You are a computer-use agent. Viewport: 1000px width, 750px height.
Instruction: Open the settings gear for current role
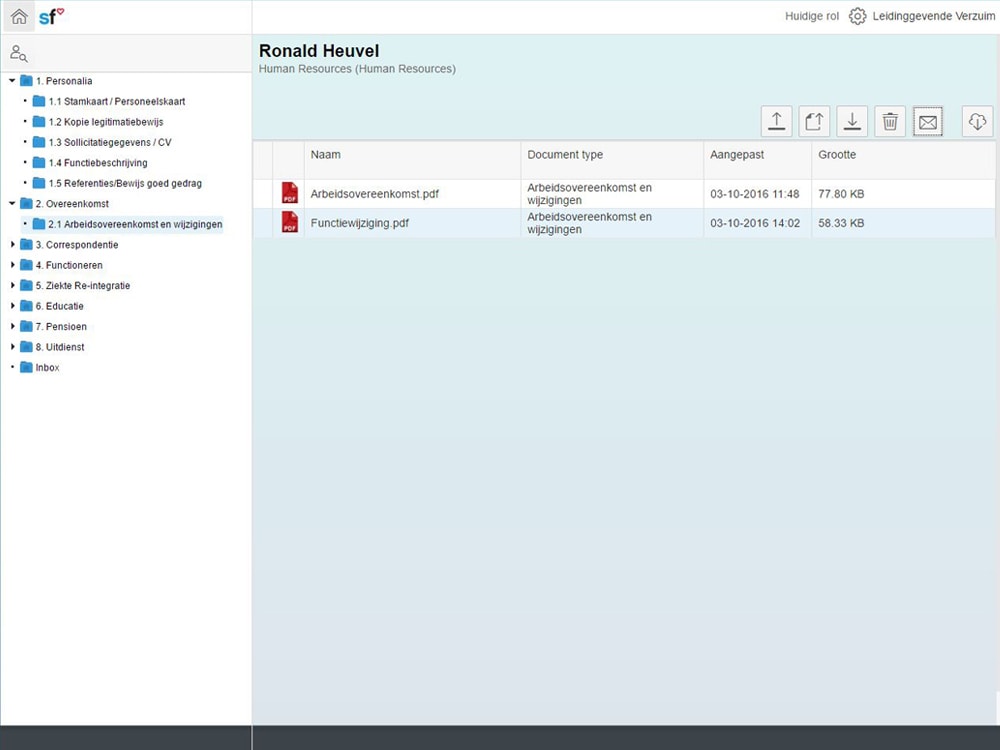point(857,16)
